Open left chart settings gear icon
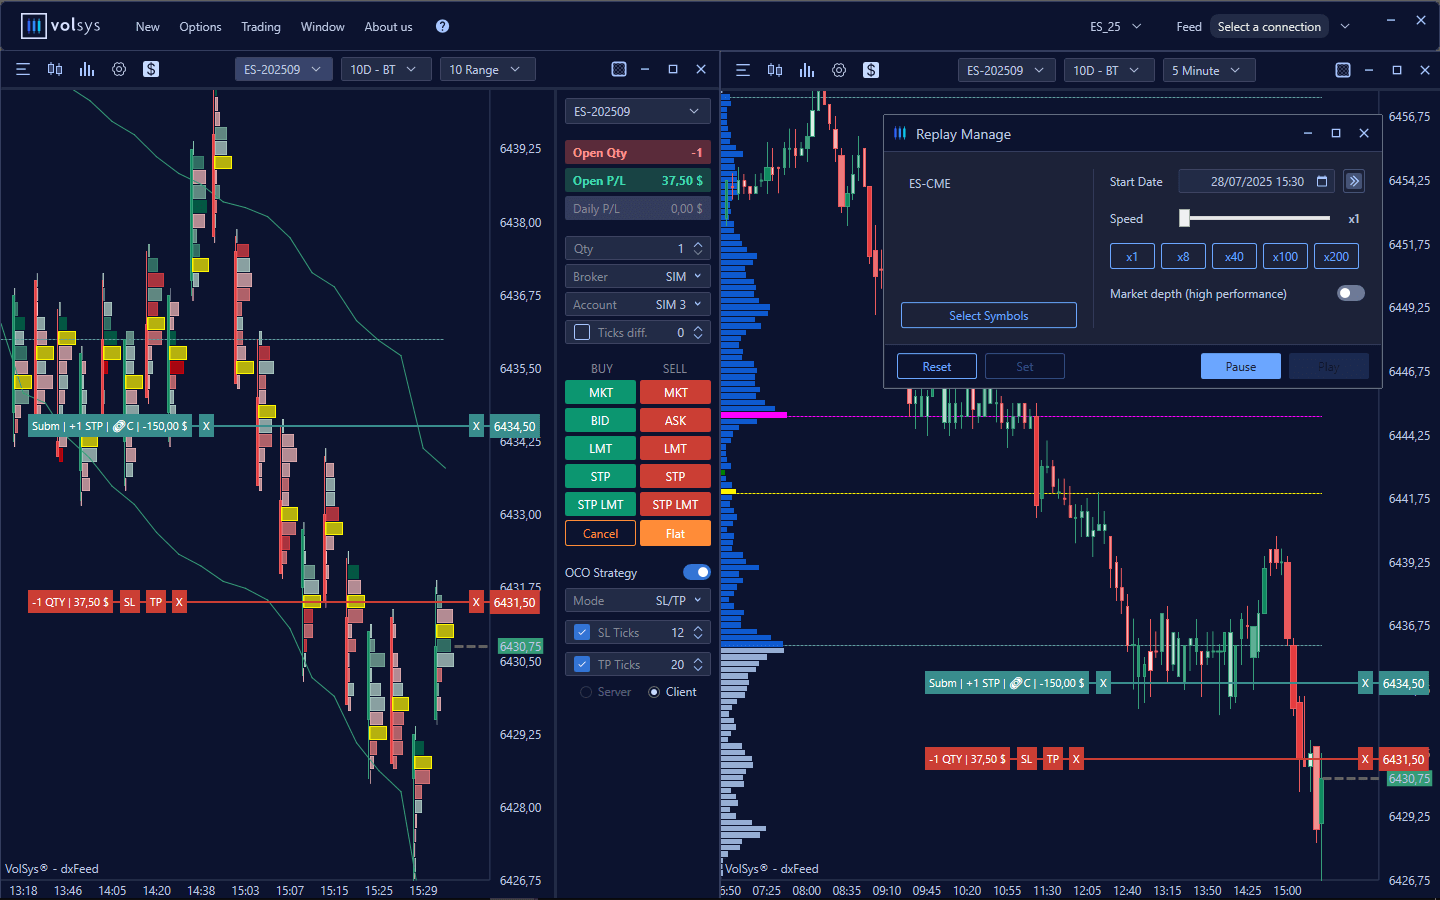Screen dimensions: 1440x900 [119, 69]
